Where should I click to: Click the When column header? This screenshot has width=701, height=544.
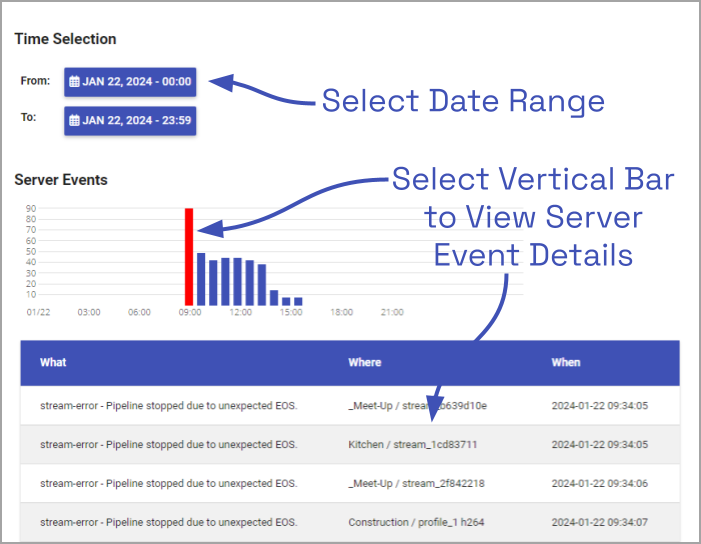(566, 363)
